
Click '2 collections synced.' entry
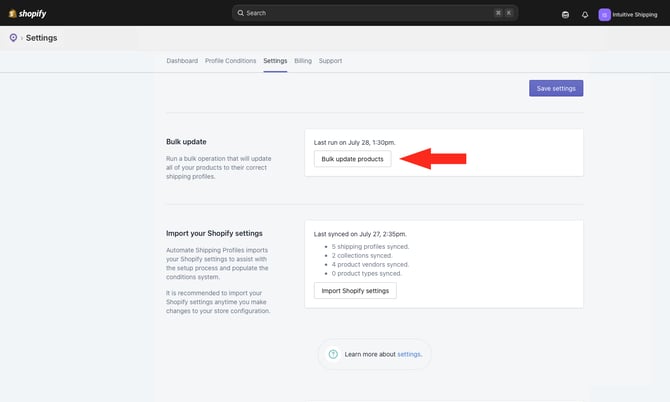361,255
